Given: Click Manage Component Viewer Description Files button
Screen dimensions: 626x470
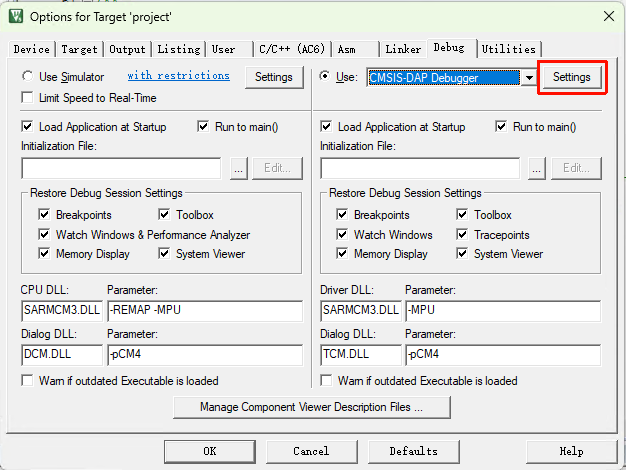Looking at the screenshot, I should [311, 407].
